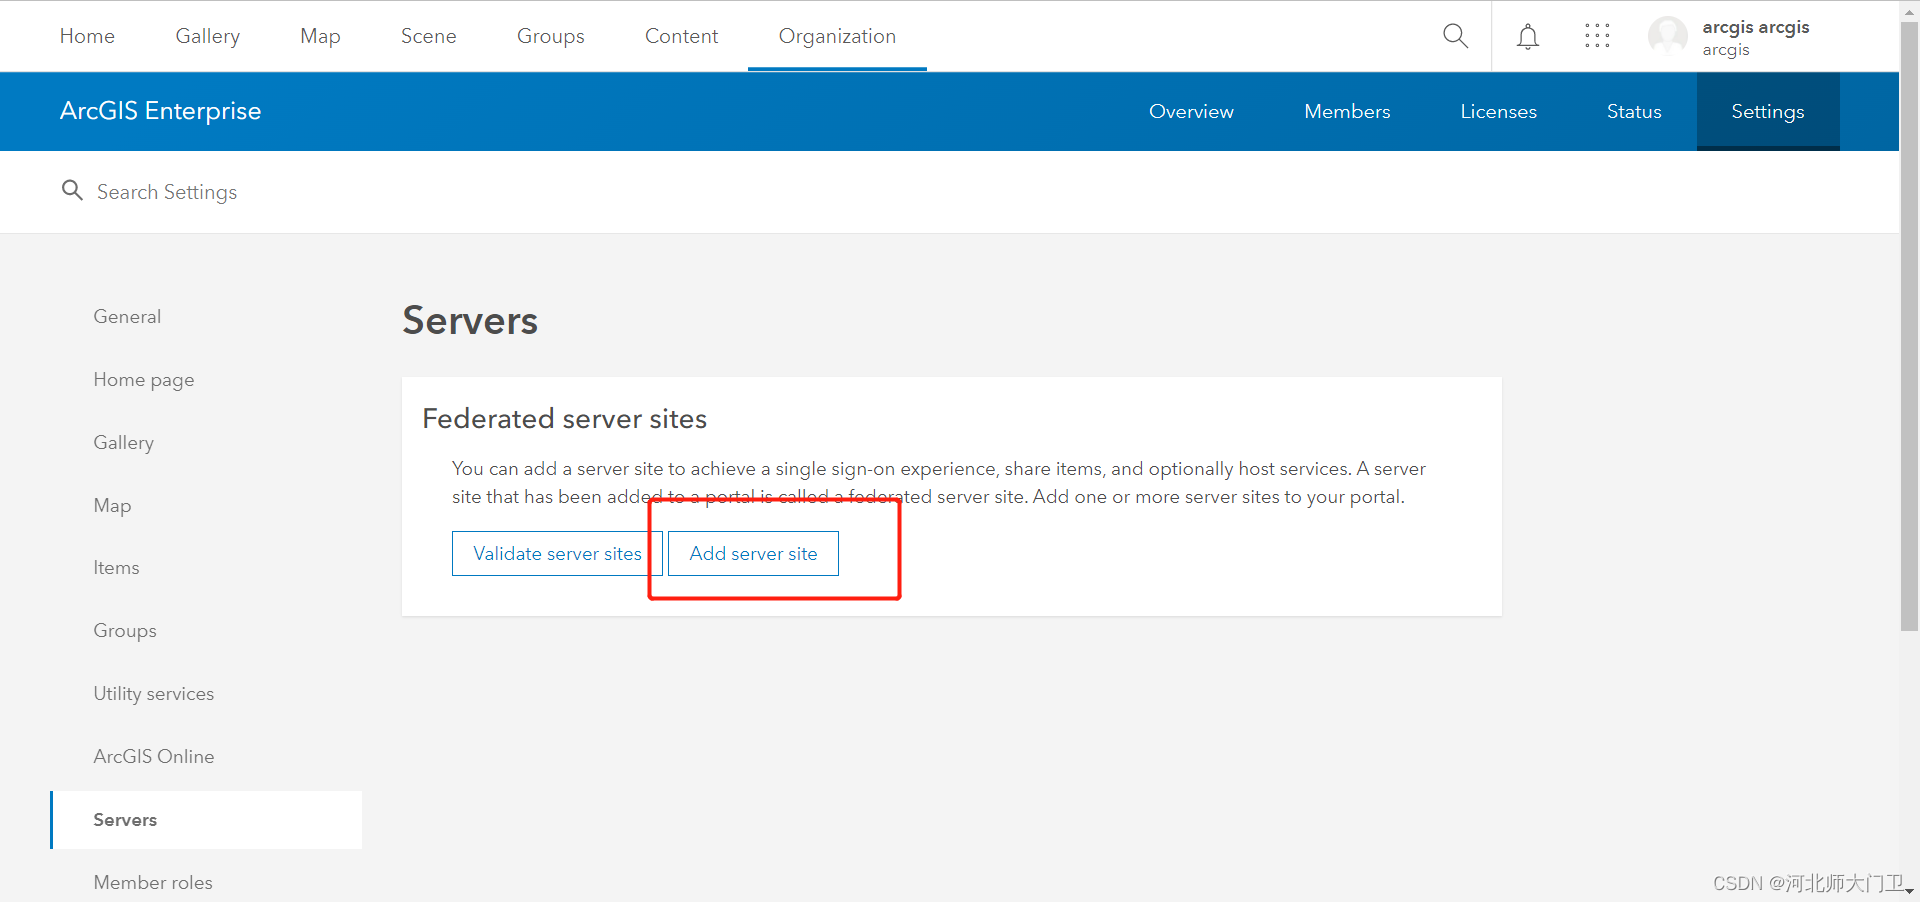The width and height of the screenshot is (1920, 902).
Task: Click the Search Settings magnifier icon
Action: tap(72, 190)
